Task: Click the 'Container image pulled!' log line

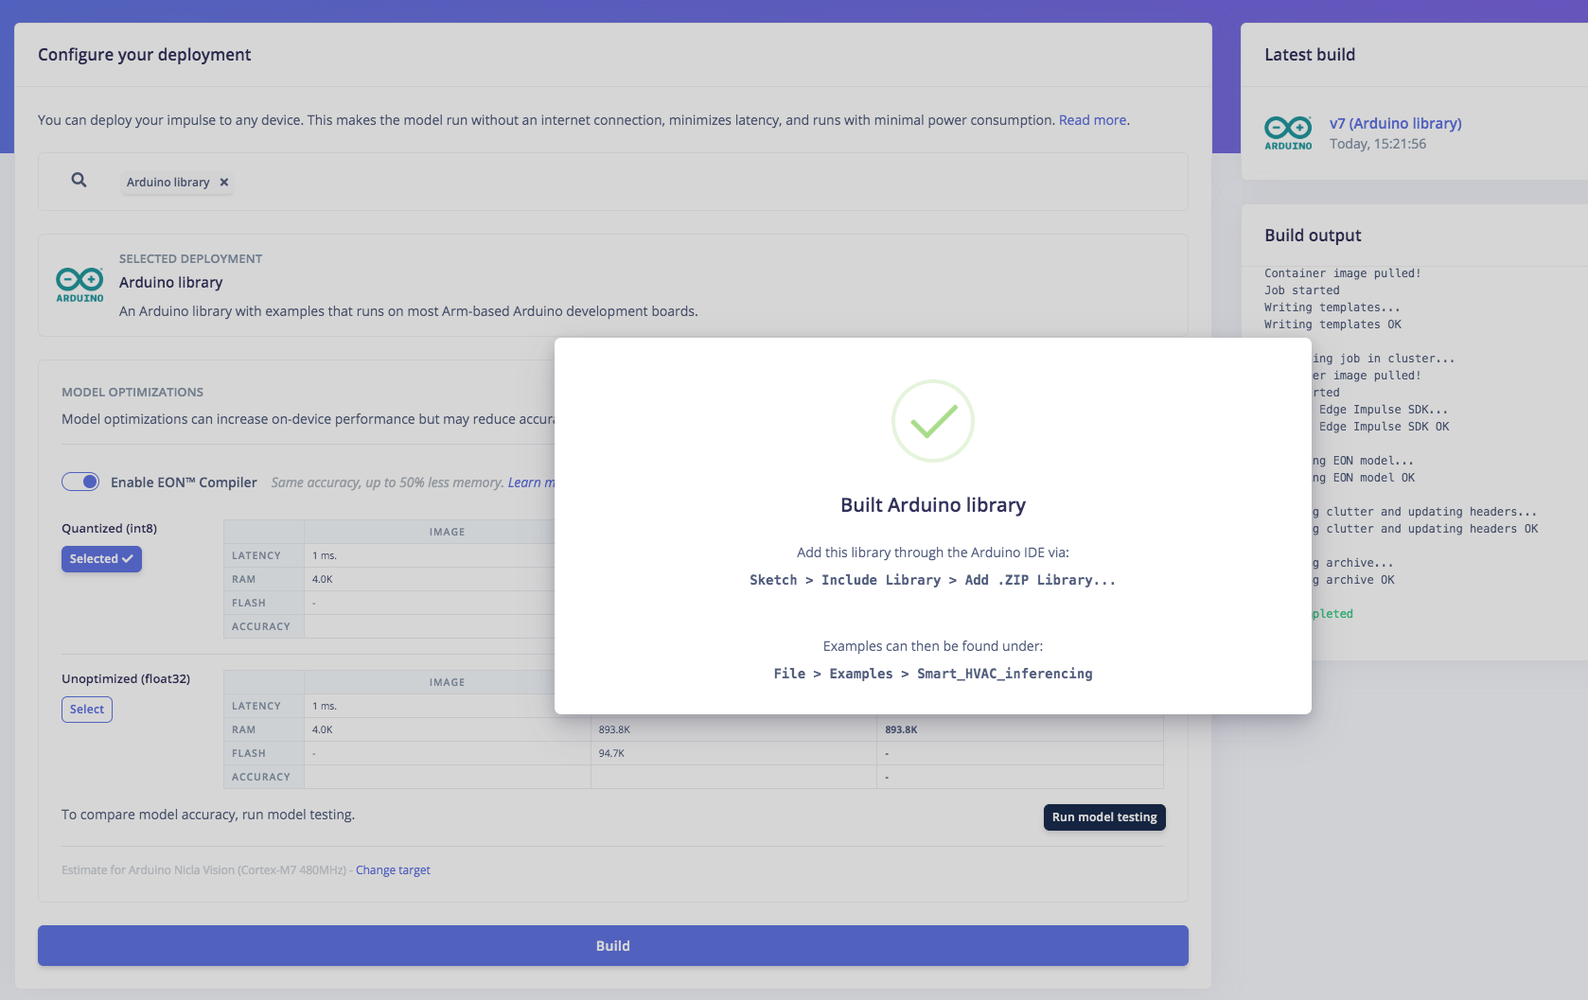Action: click(1342, 273)
